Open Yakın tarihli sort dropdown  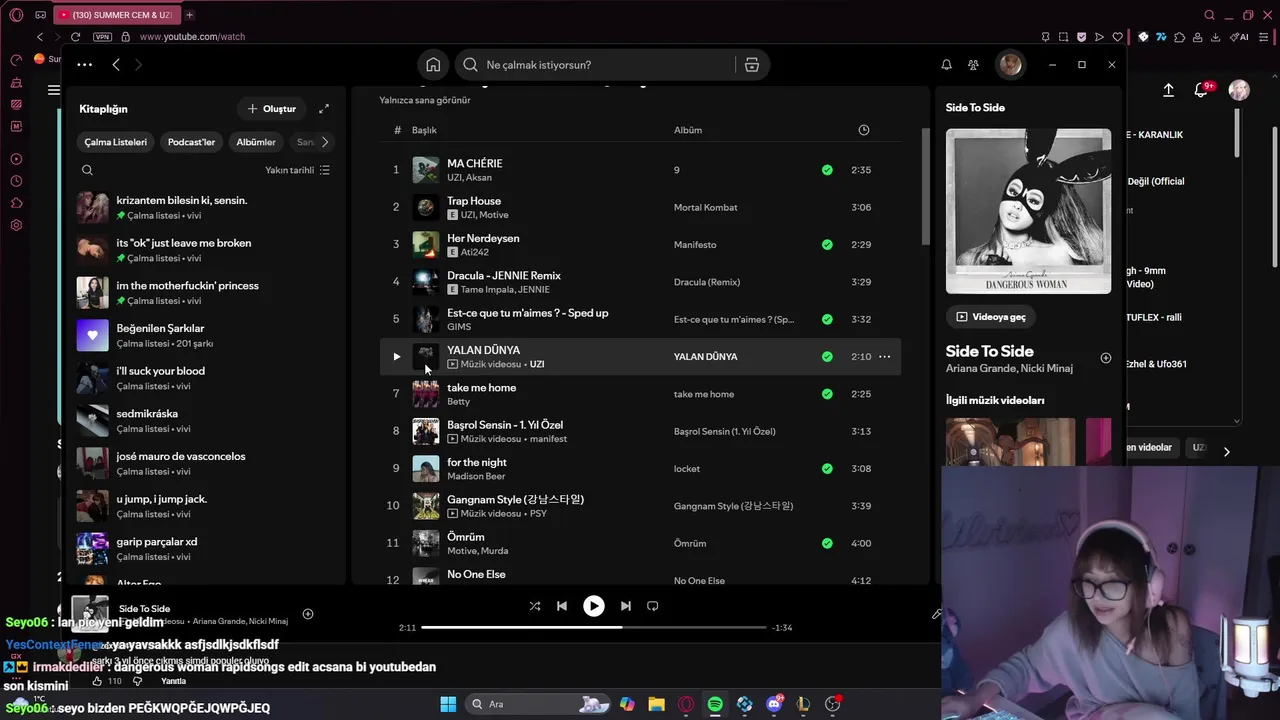[x=298, y=170]
